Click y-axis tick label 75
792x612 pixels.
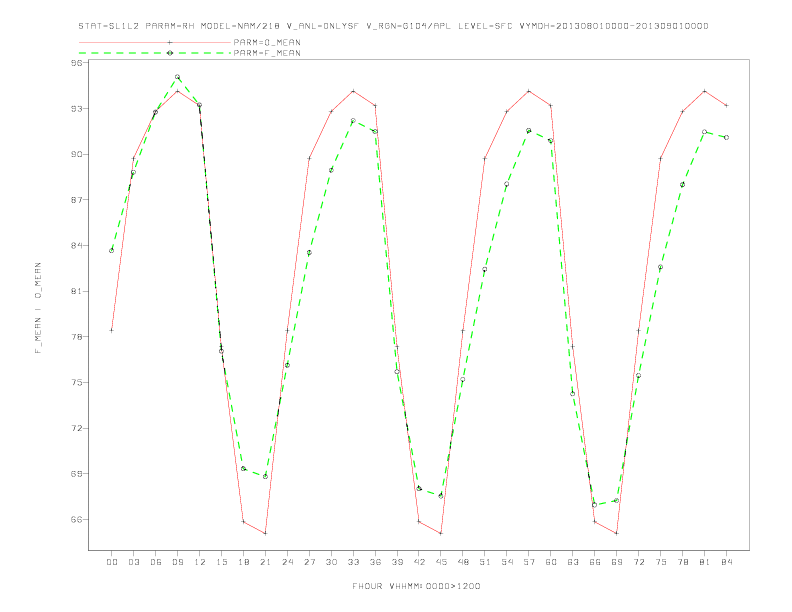point(77,382)
